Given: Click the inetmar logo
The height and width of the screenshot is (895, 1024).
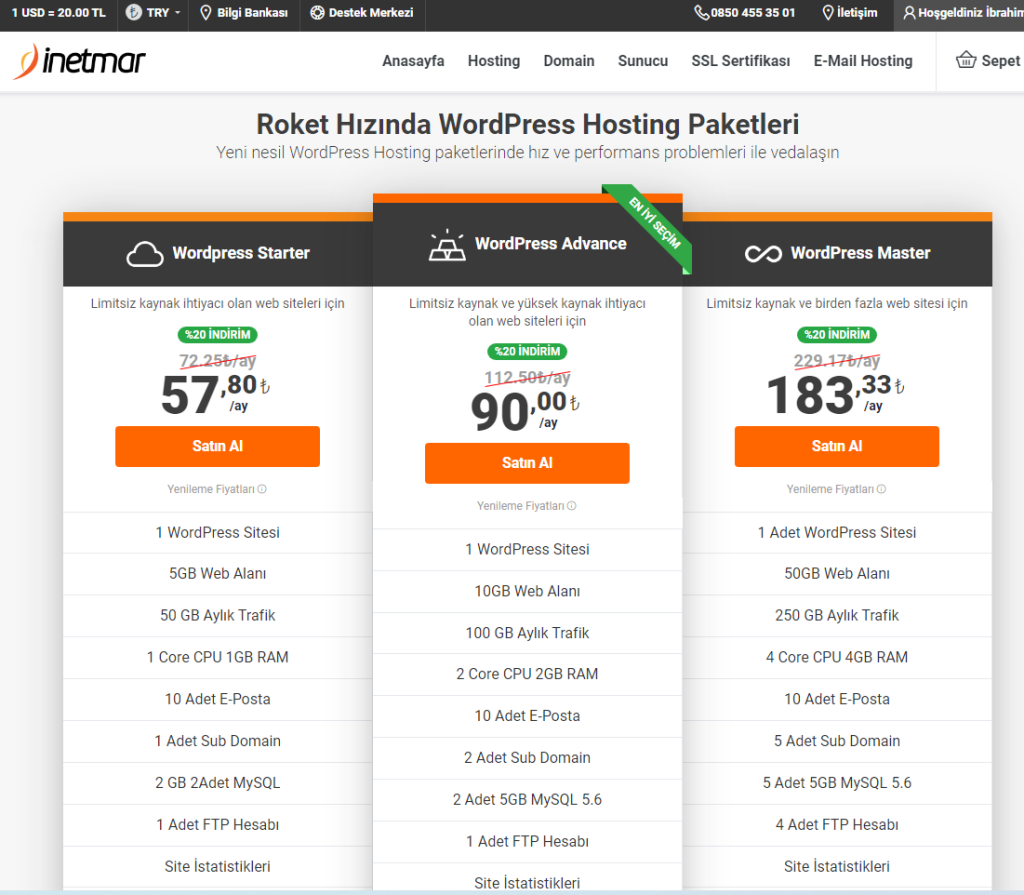Looking at the screenshot, I should coord(78,60).
